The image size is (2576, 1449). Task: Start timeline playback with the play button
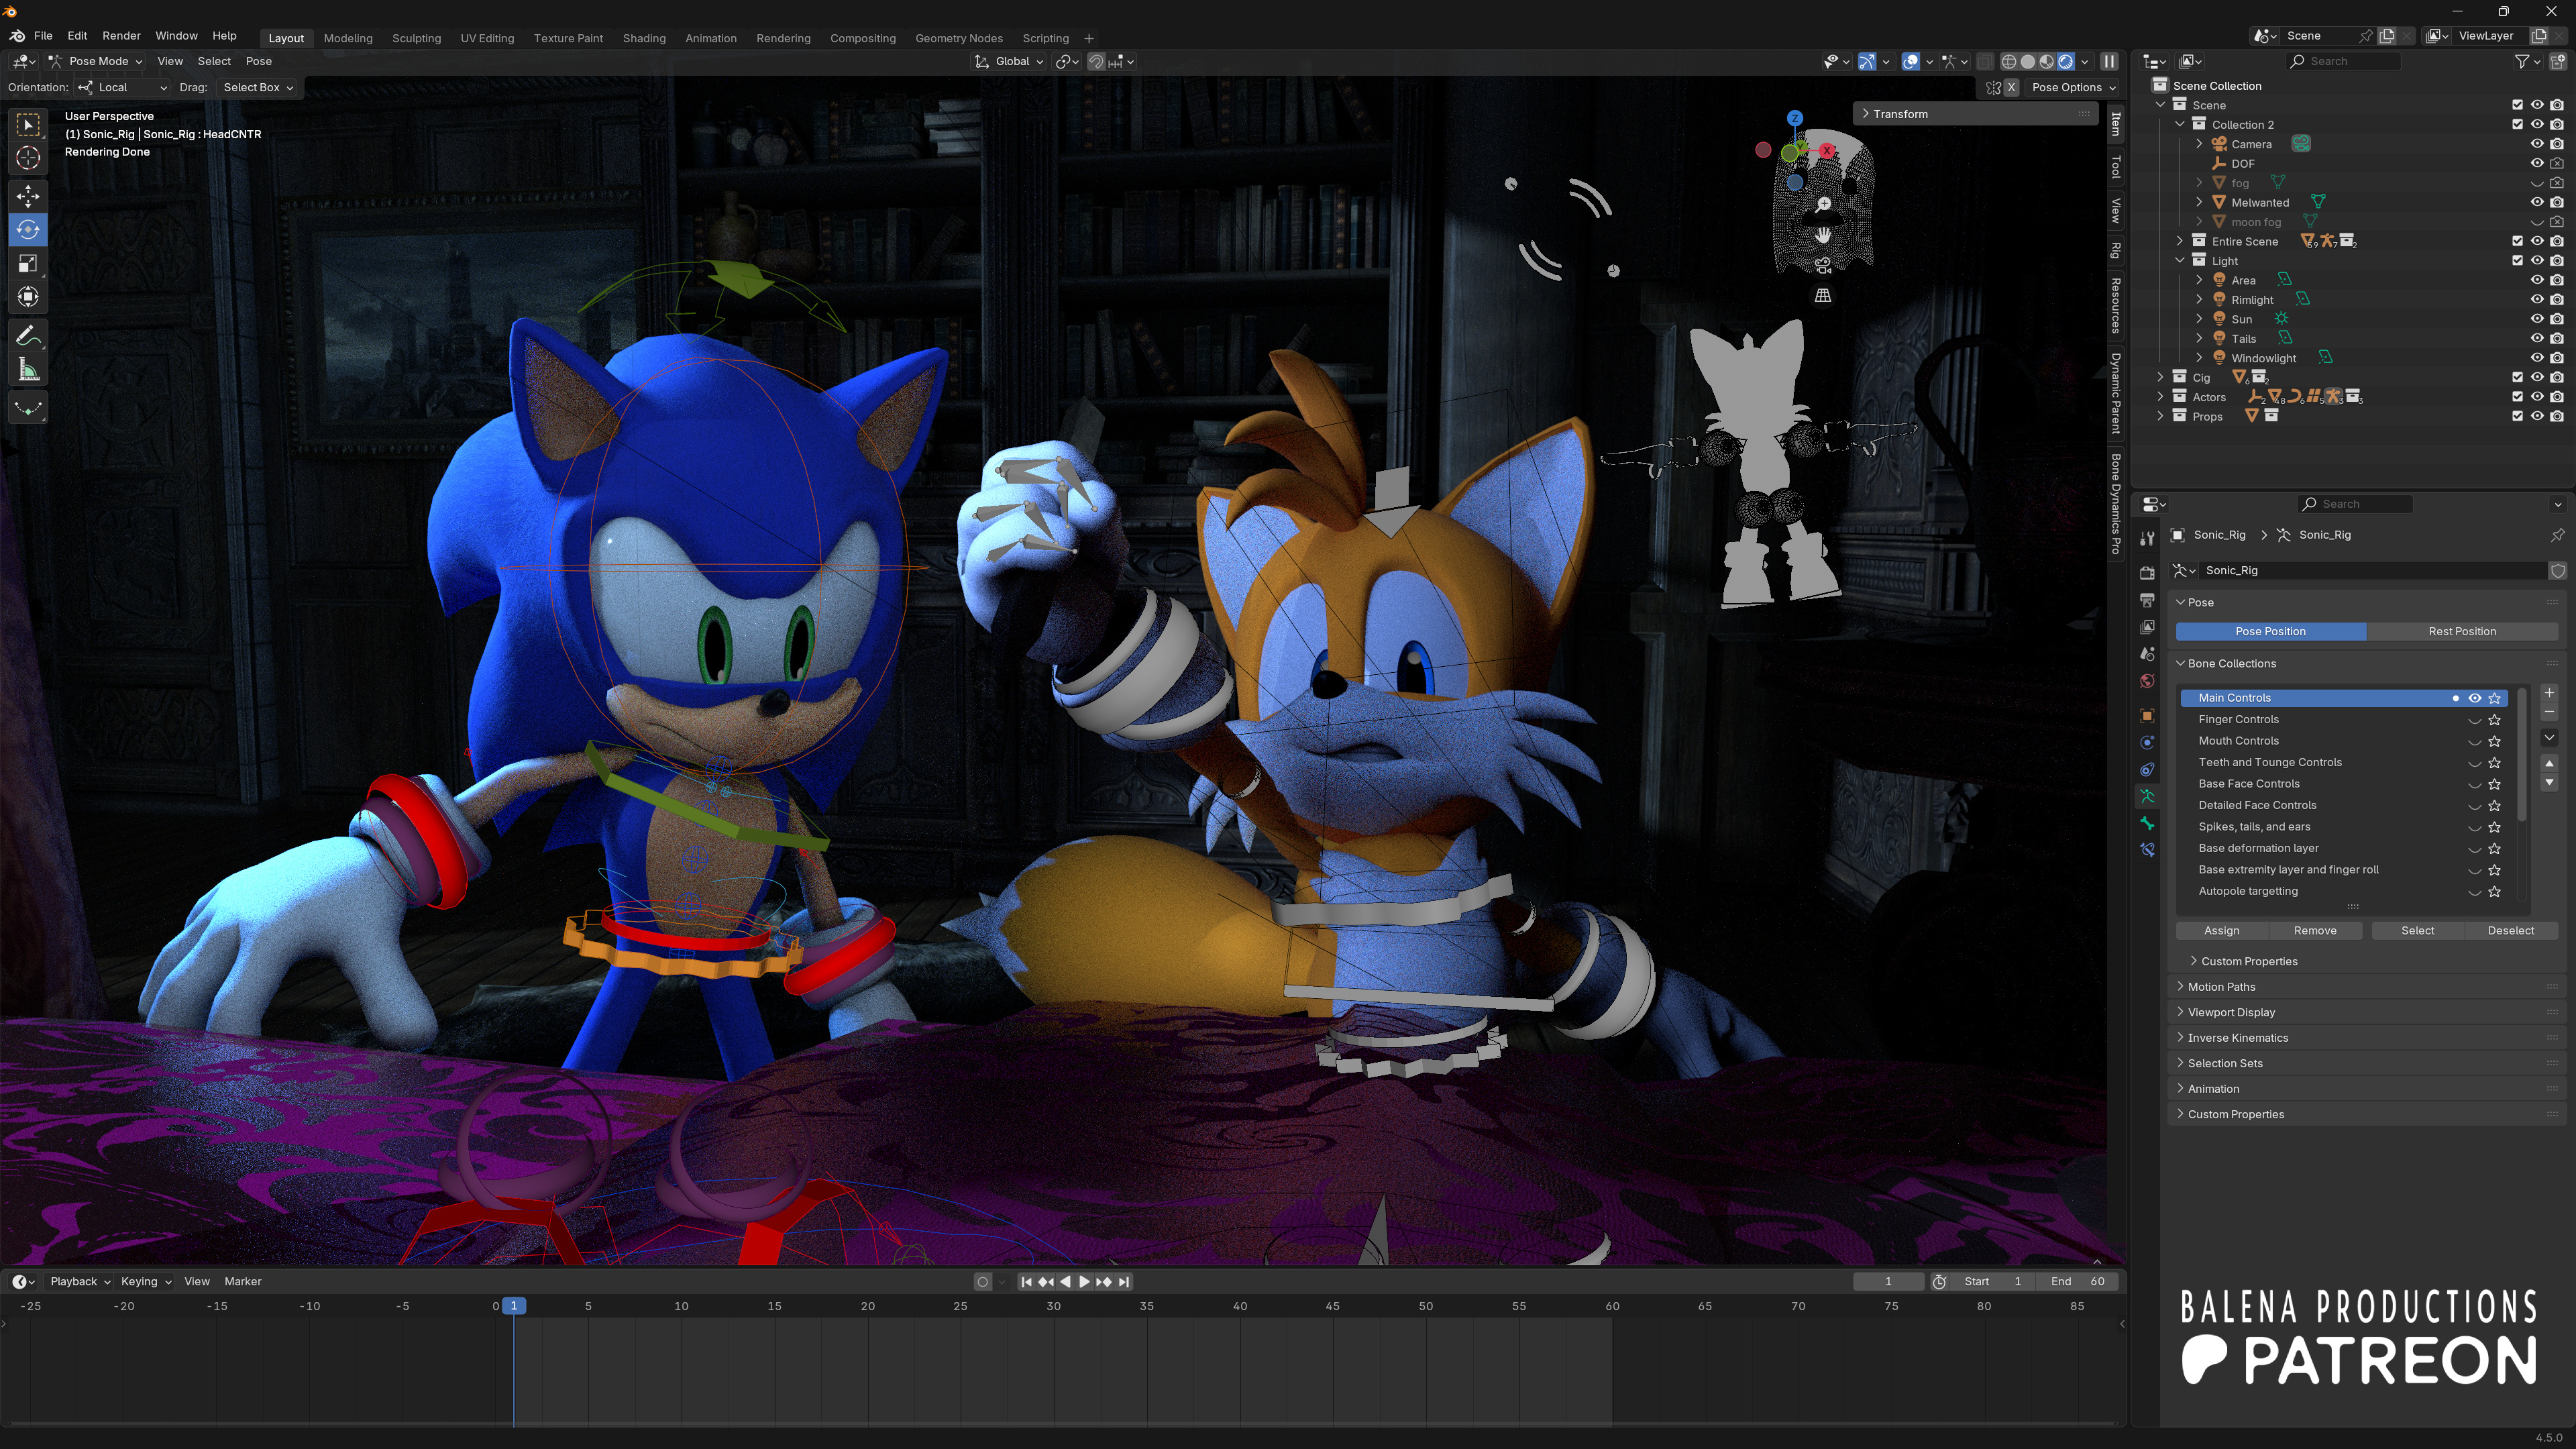click(1084, 1281)
